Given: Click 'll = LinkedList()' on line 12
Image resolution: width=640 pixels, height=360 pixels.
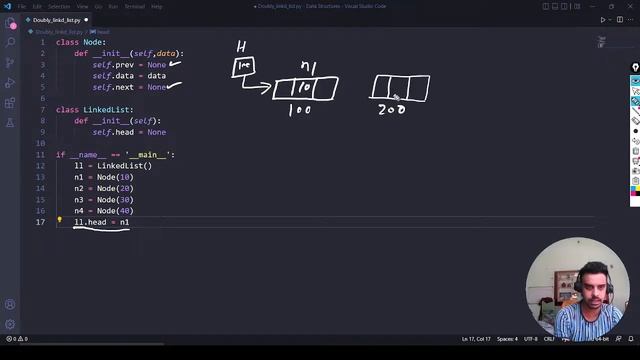Looking at the screenshot, I should pyautogui.click(x=113, y=166).
